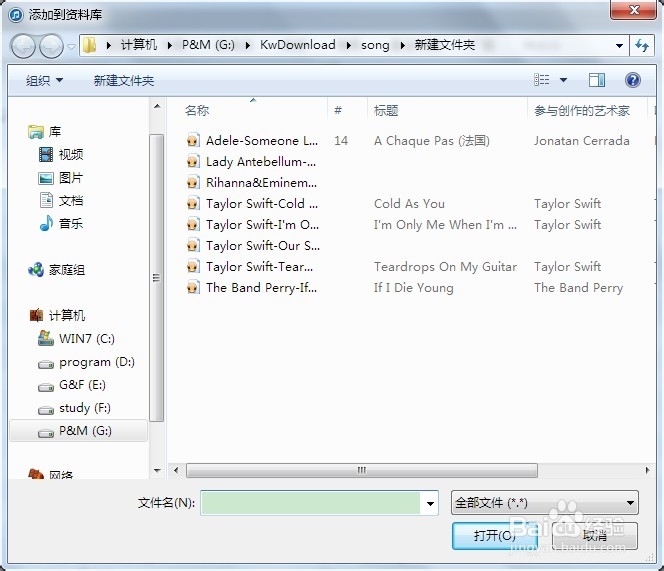Viewport: 664px width, 571px height.
Task: Select KwDownload in the address breadcrumb
Action: click(298, 45)
